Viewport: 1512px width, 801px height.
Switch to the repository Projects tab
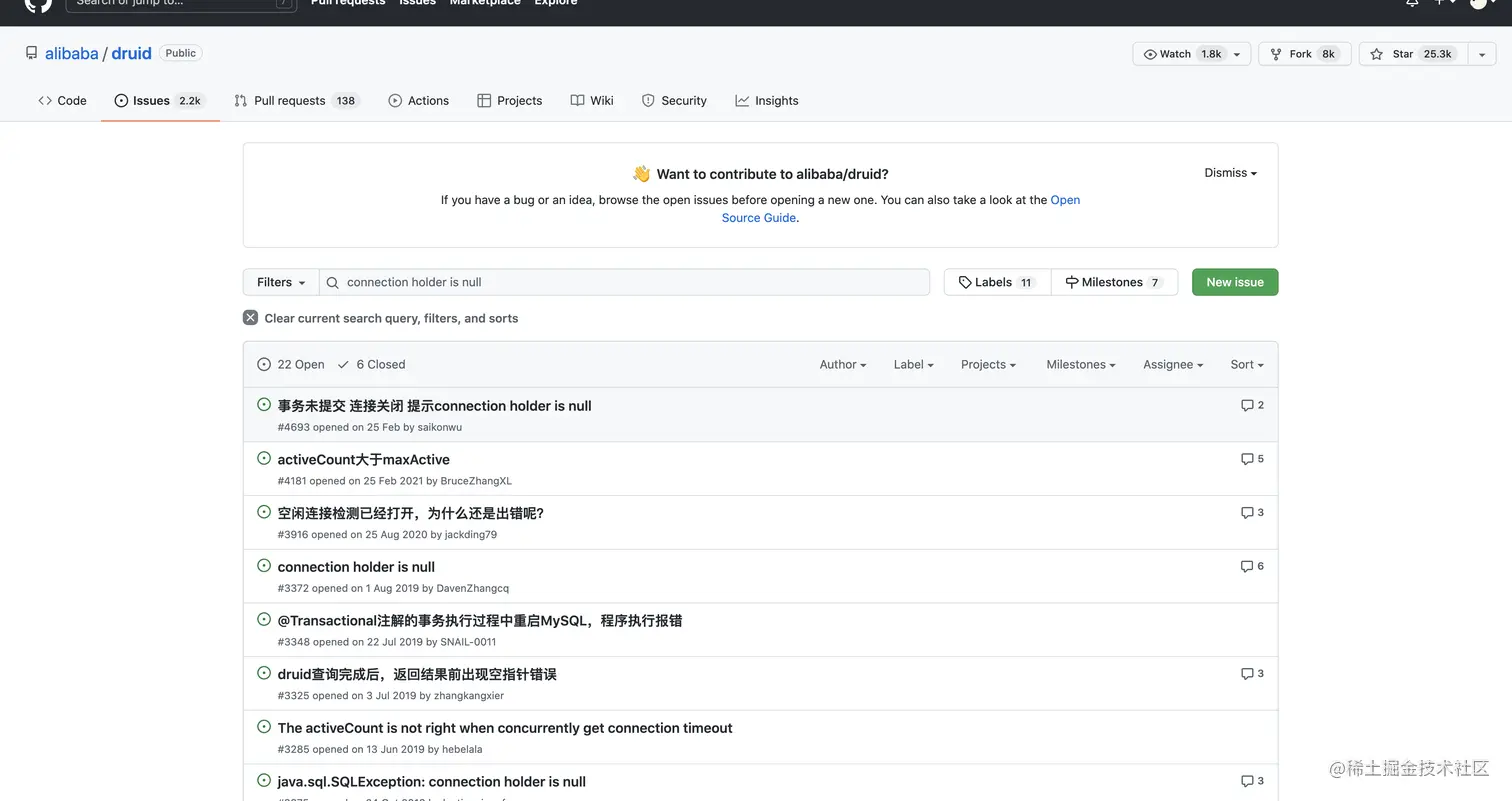tap(510, 101)
